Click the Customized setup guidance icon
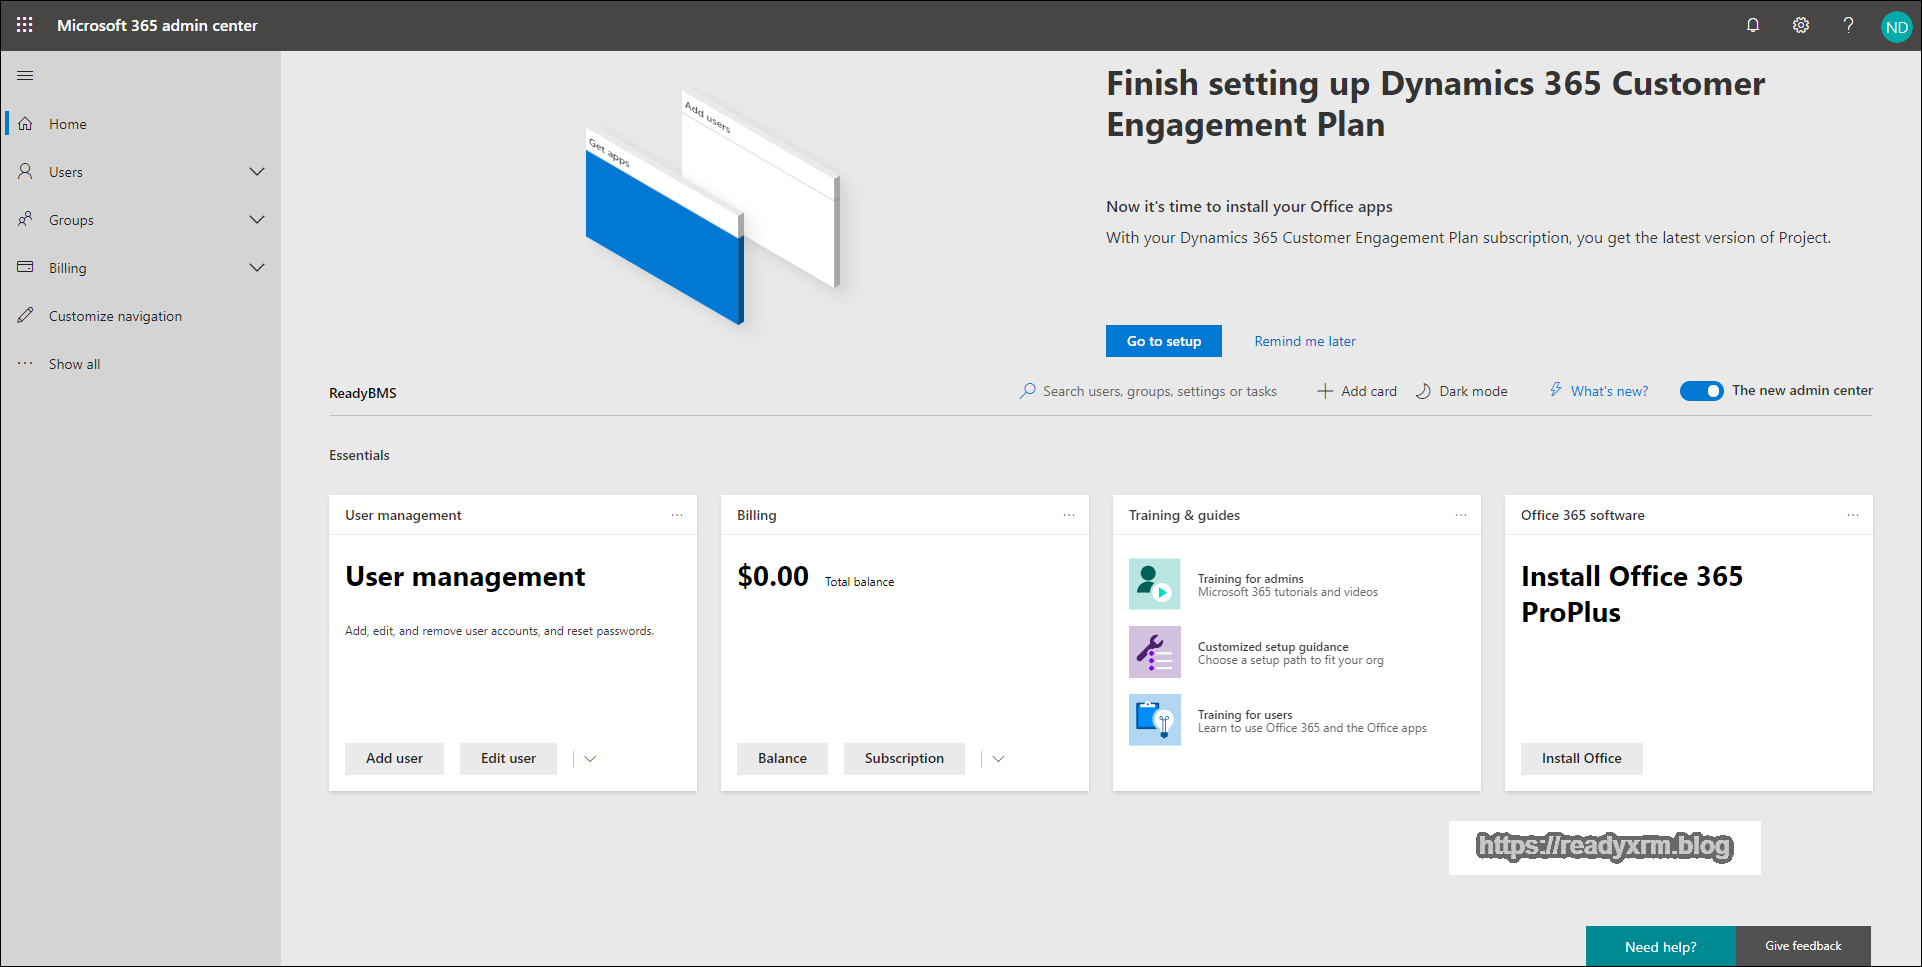The image size is (1922, 967). click(1154, 653)
